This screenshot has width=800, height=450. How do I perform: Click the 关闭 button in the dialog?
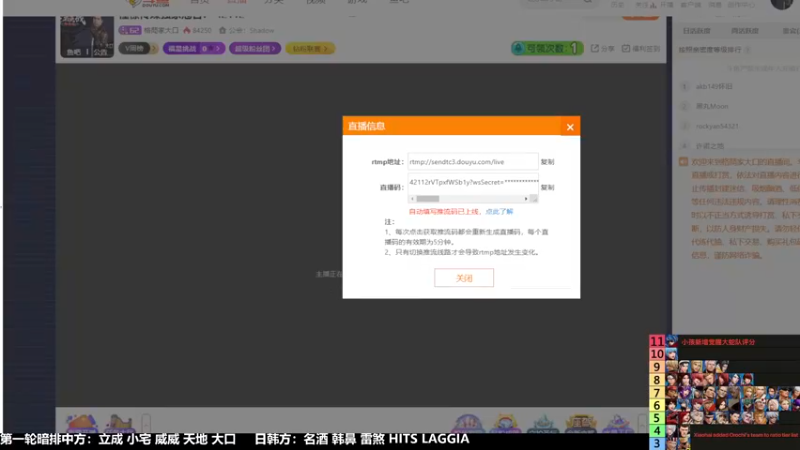point(464,278)
